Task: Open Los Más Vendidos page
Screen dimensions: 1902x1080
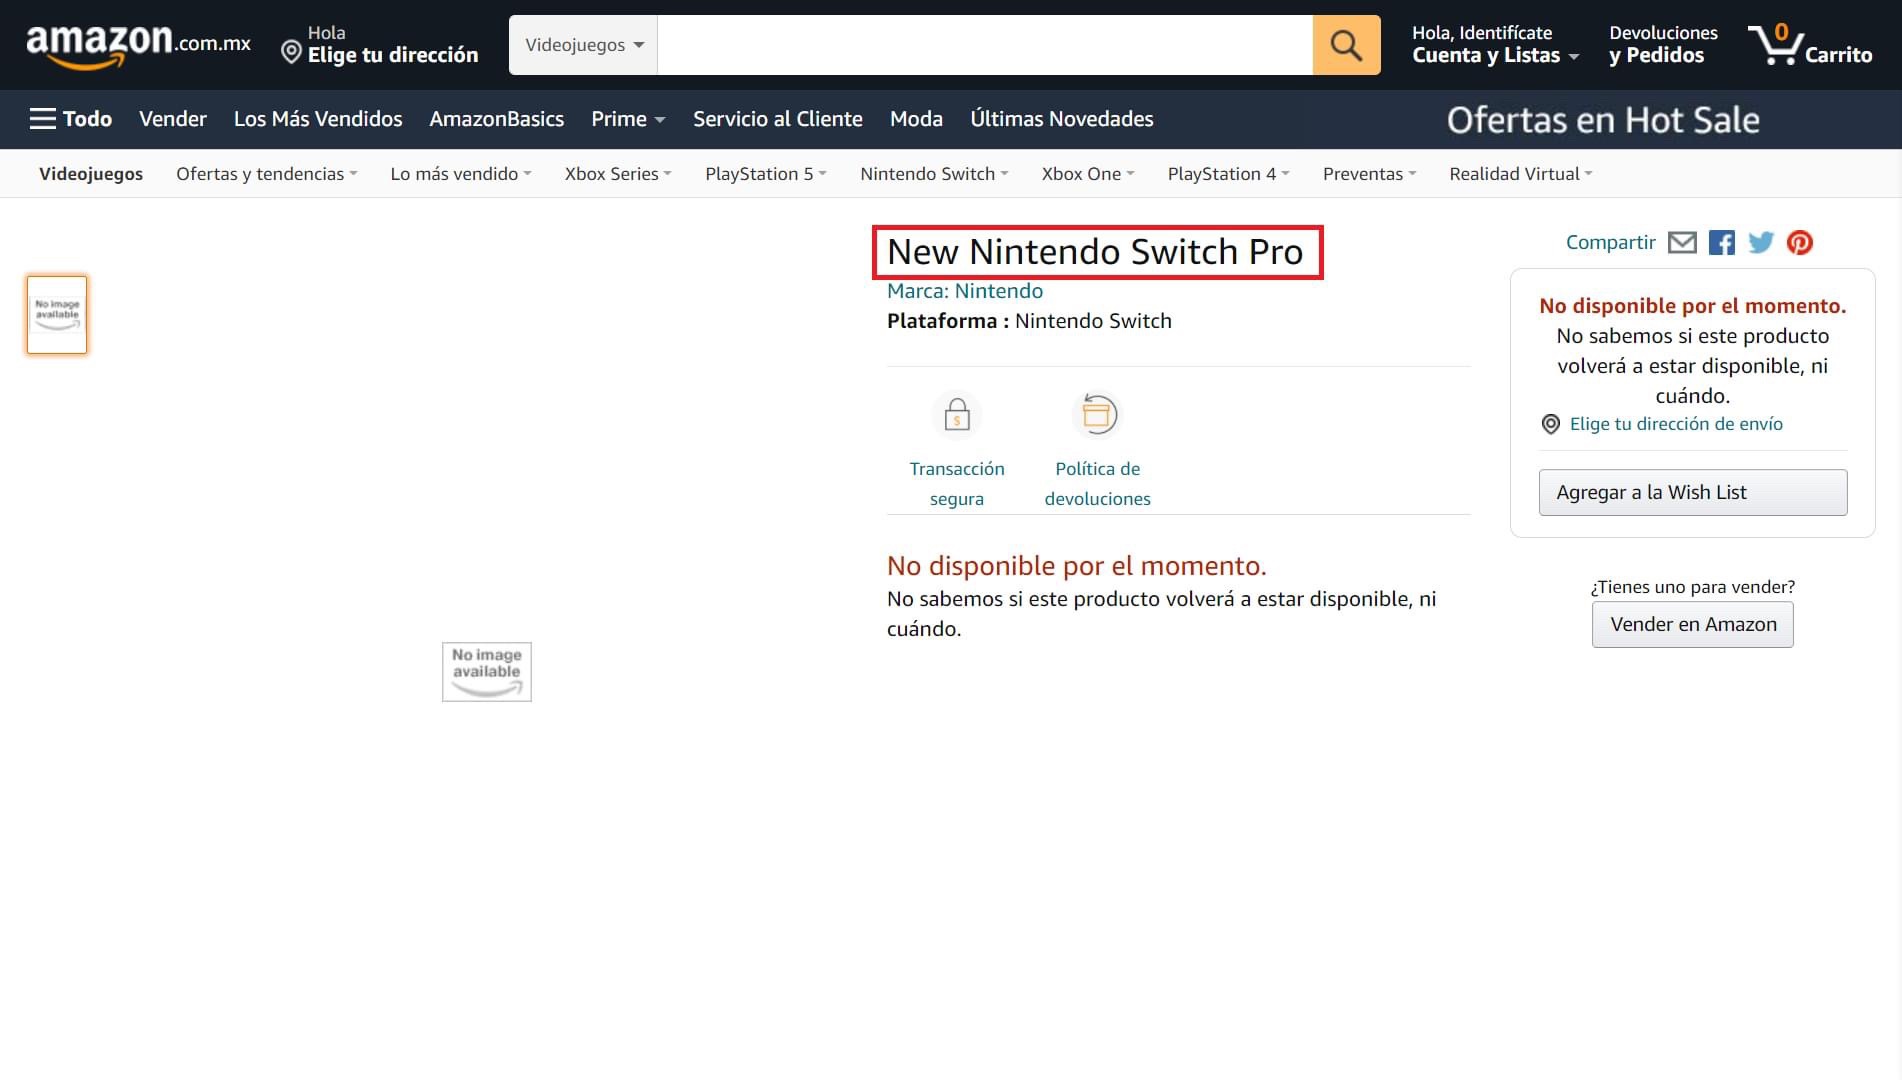Action: tap(318, 119)
